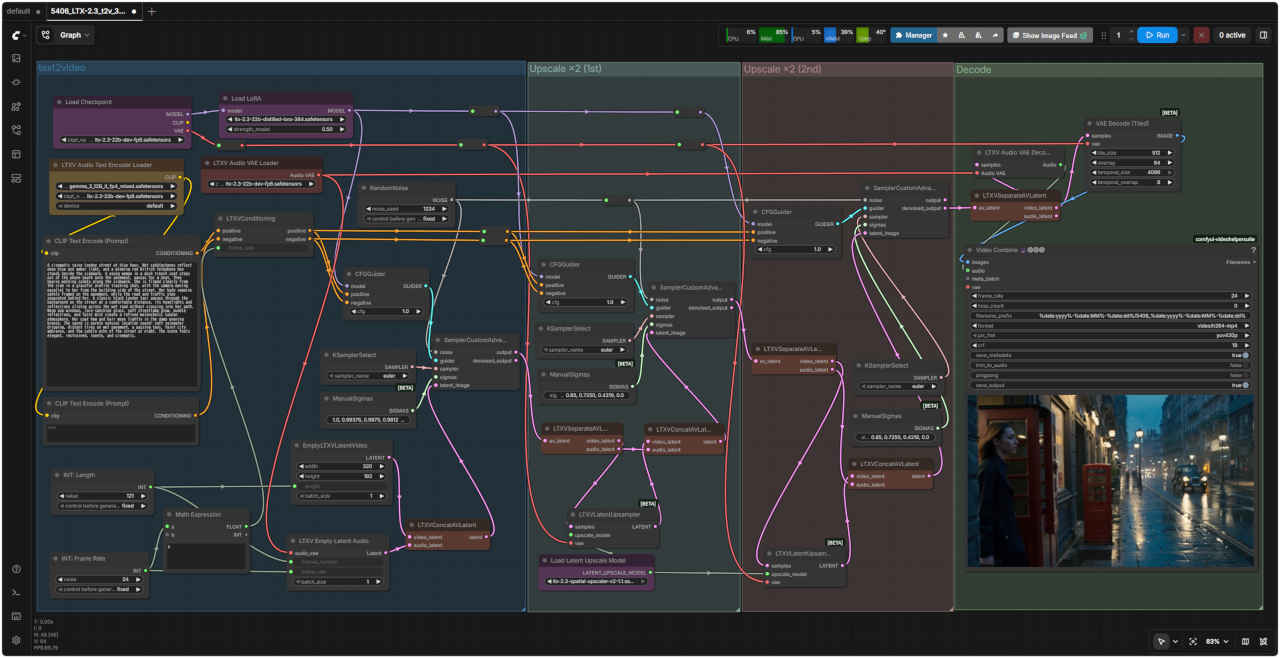This screenshot has height=658, width=1280.
Task: Collapse the Math Expression node dot
Action: [170, 515]
